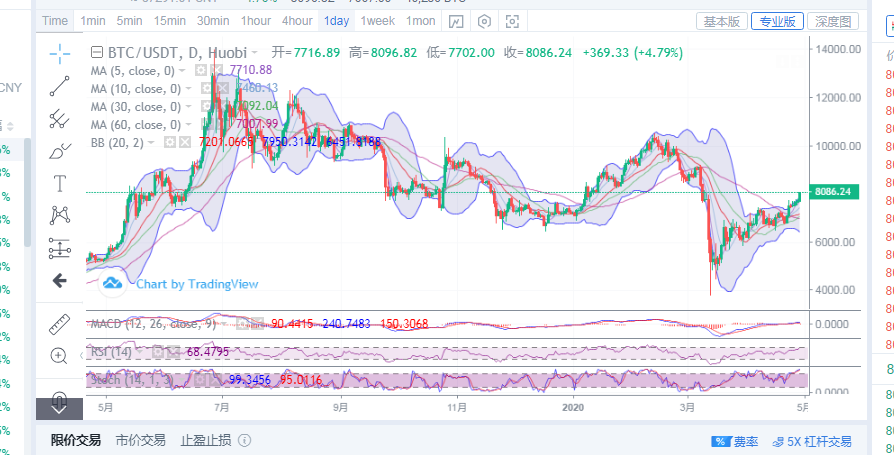
Task: Expand MA (5, close, 0) dropdown arrow
Action: (182, 70)
